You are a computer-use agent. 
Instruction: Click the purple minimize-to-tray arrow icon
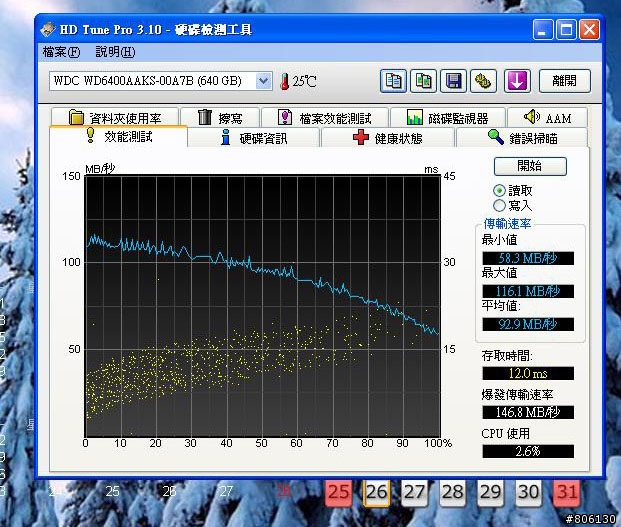click(517, 81)
